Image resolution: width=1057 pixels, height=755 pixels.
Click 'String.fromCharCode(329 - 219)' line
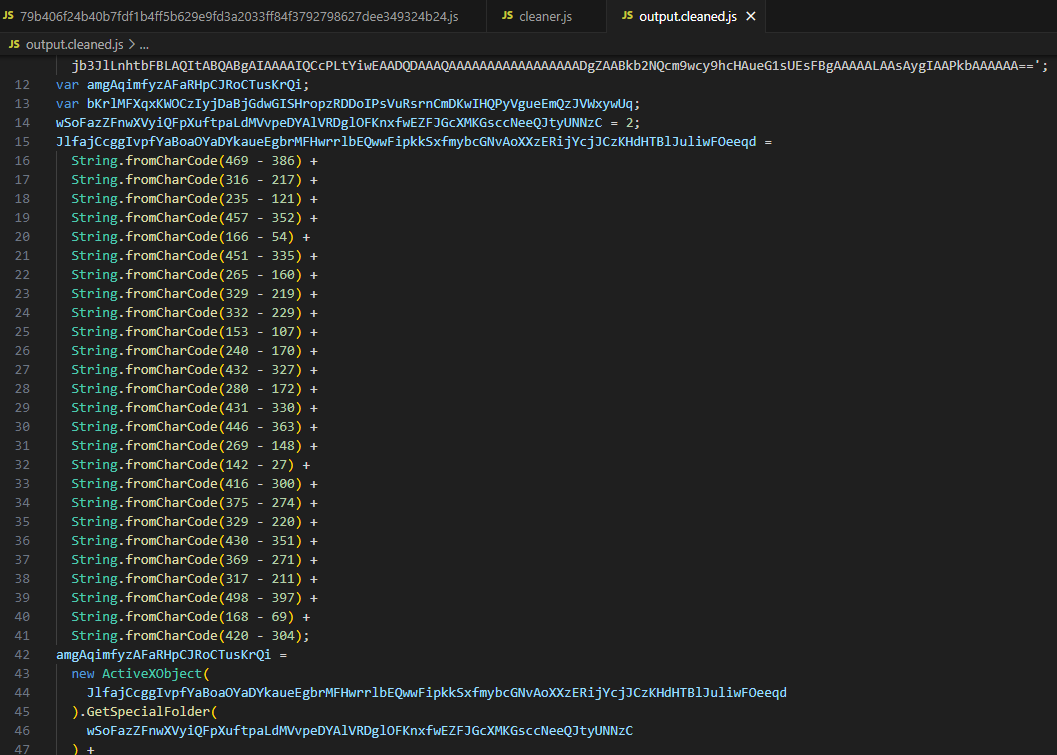pyautogui.click(x=194, y=293)
